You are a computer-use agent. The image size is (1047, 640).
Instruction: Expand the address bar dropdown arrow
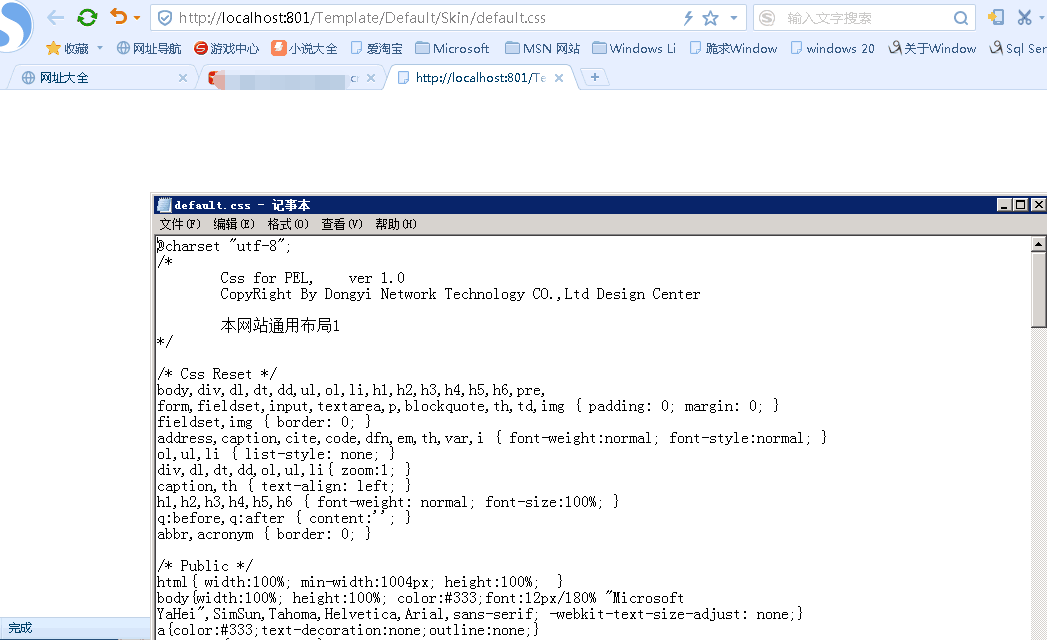pyautogui.click(x=734, y=18)
